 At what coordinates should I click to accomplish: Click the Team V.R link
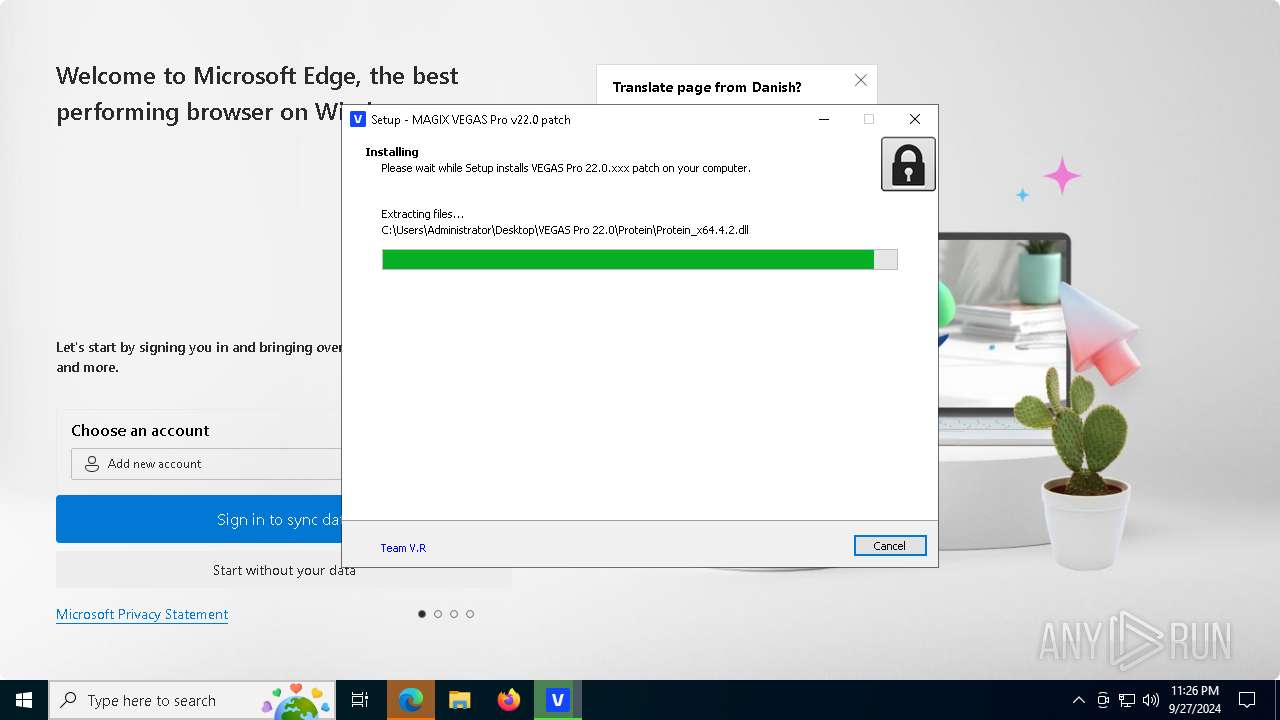tap(403, 548)
